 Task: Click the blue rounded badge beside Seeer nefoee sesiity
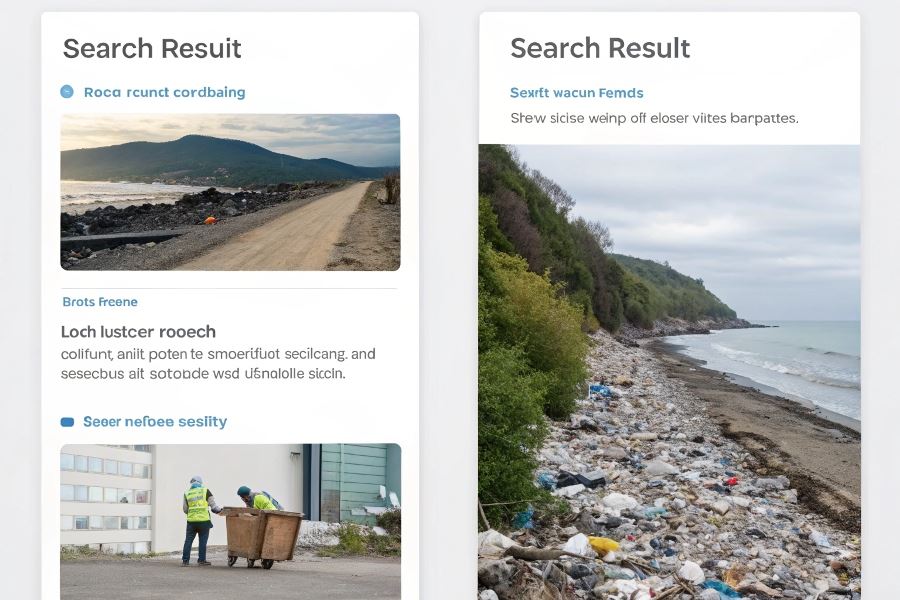click(x=67, y=422)
